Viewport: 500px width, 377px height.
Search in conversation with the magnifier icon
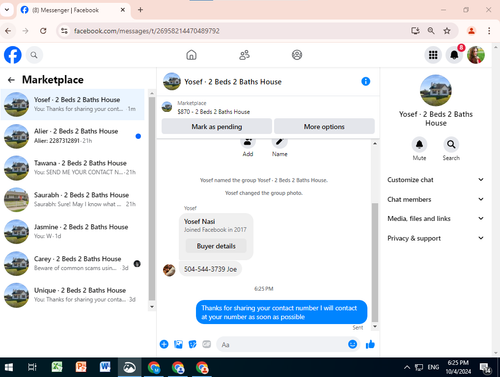point(451,144)
